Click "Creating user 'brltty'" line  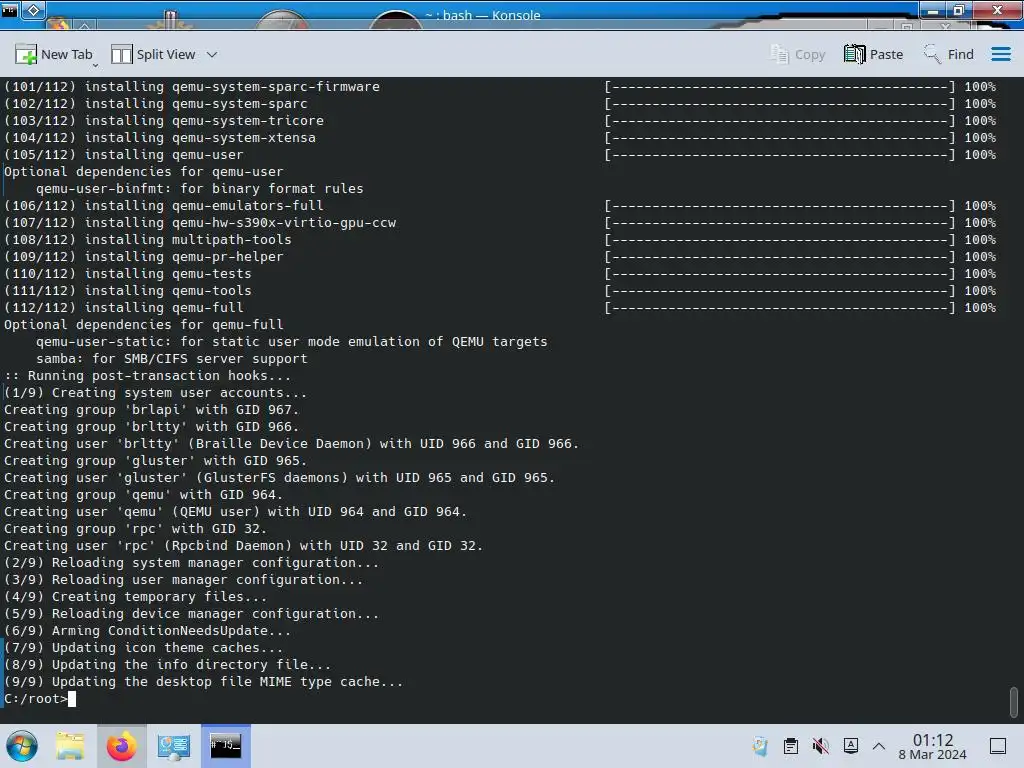tap(291, 443)
